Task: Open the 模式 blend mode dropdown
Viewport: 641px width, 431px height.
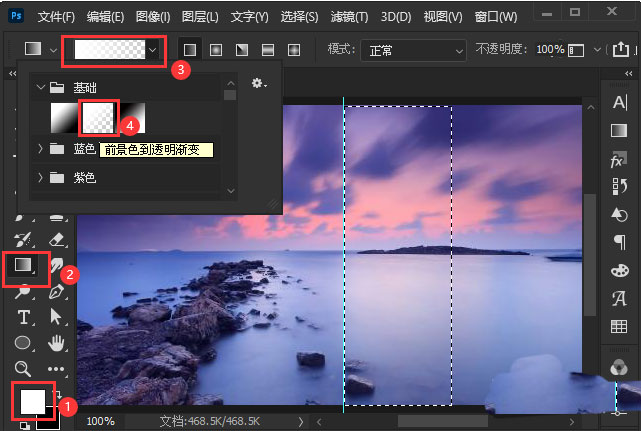Action: click(x=414, y=49)
